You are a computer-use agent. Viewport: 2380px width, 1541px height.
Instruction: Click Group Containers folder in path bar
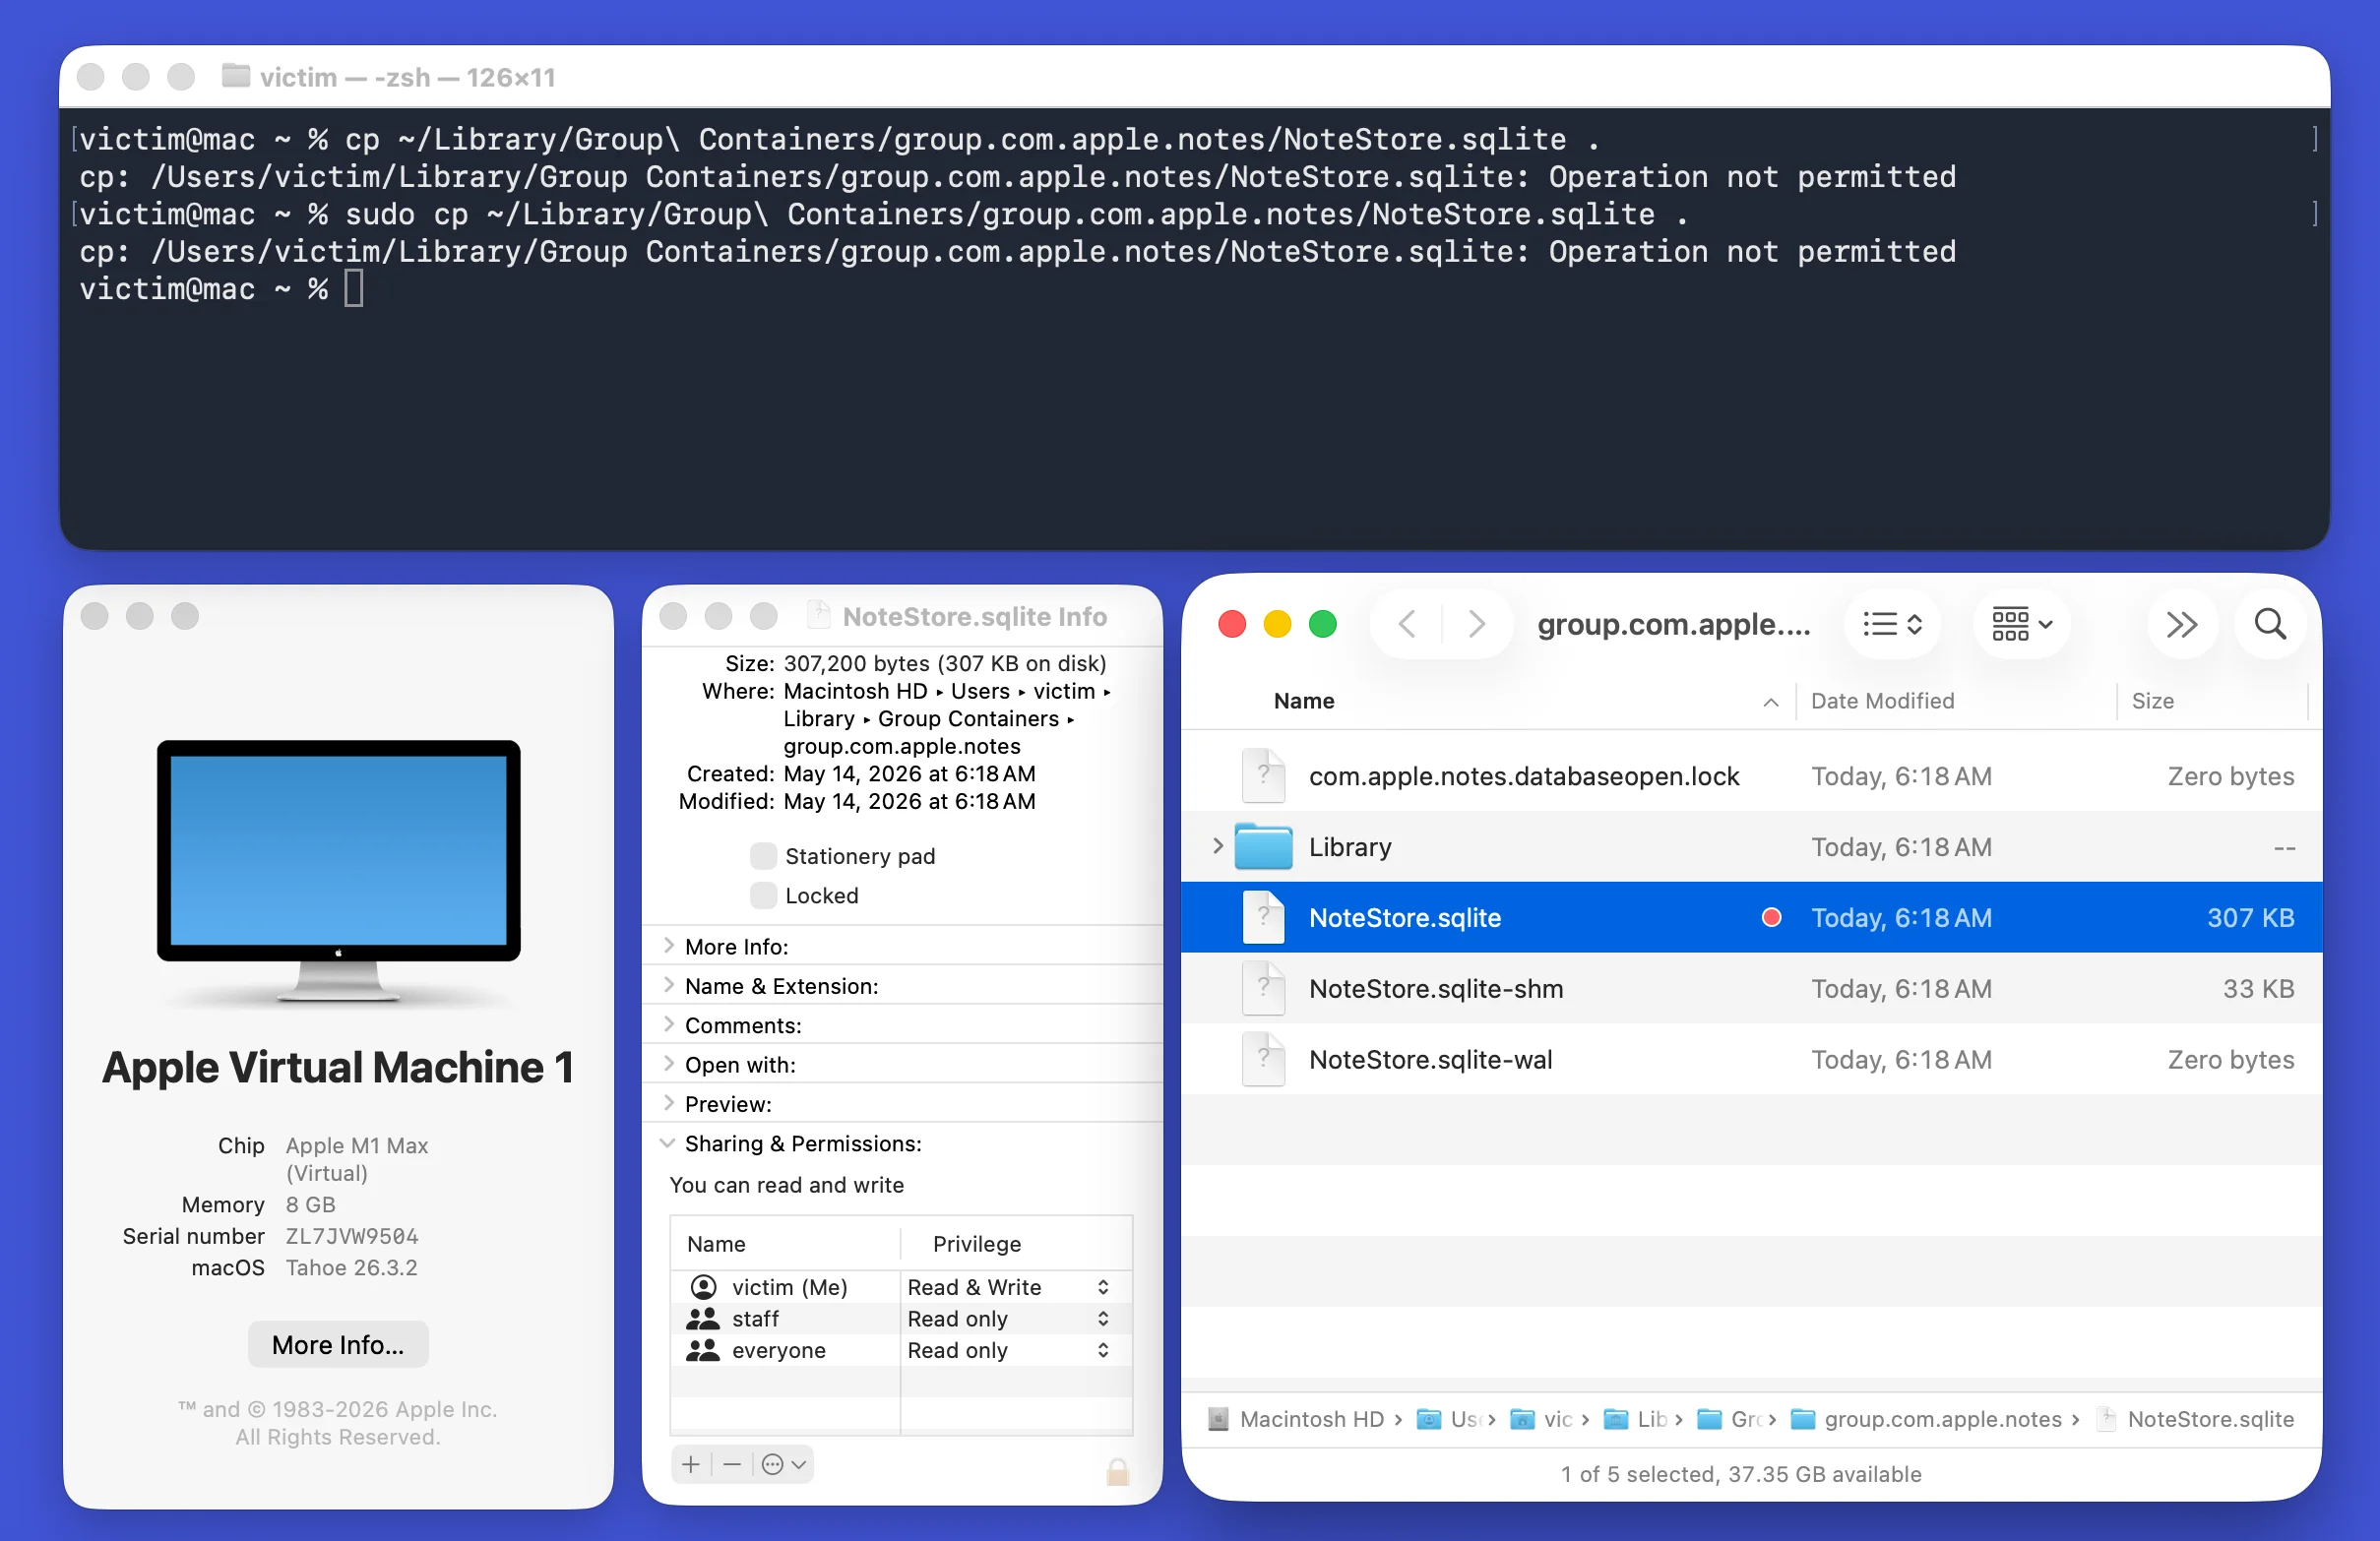point(1729,1419)
